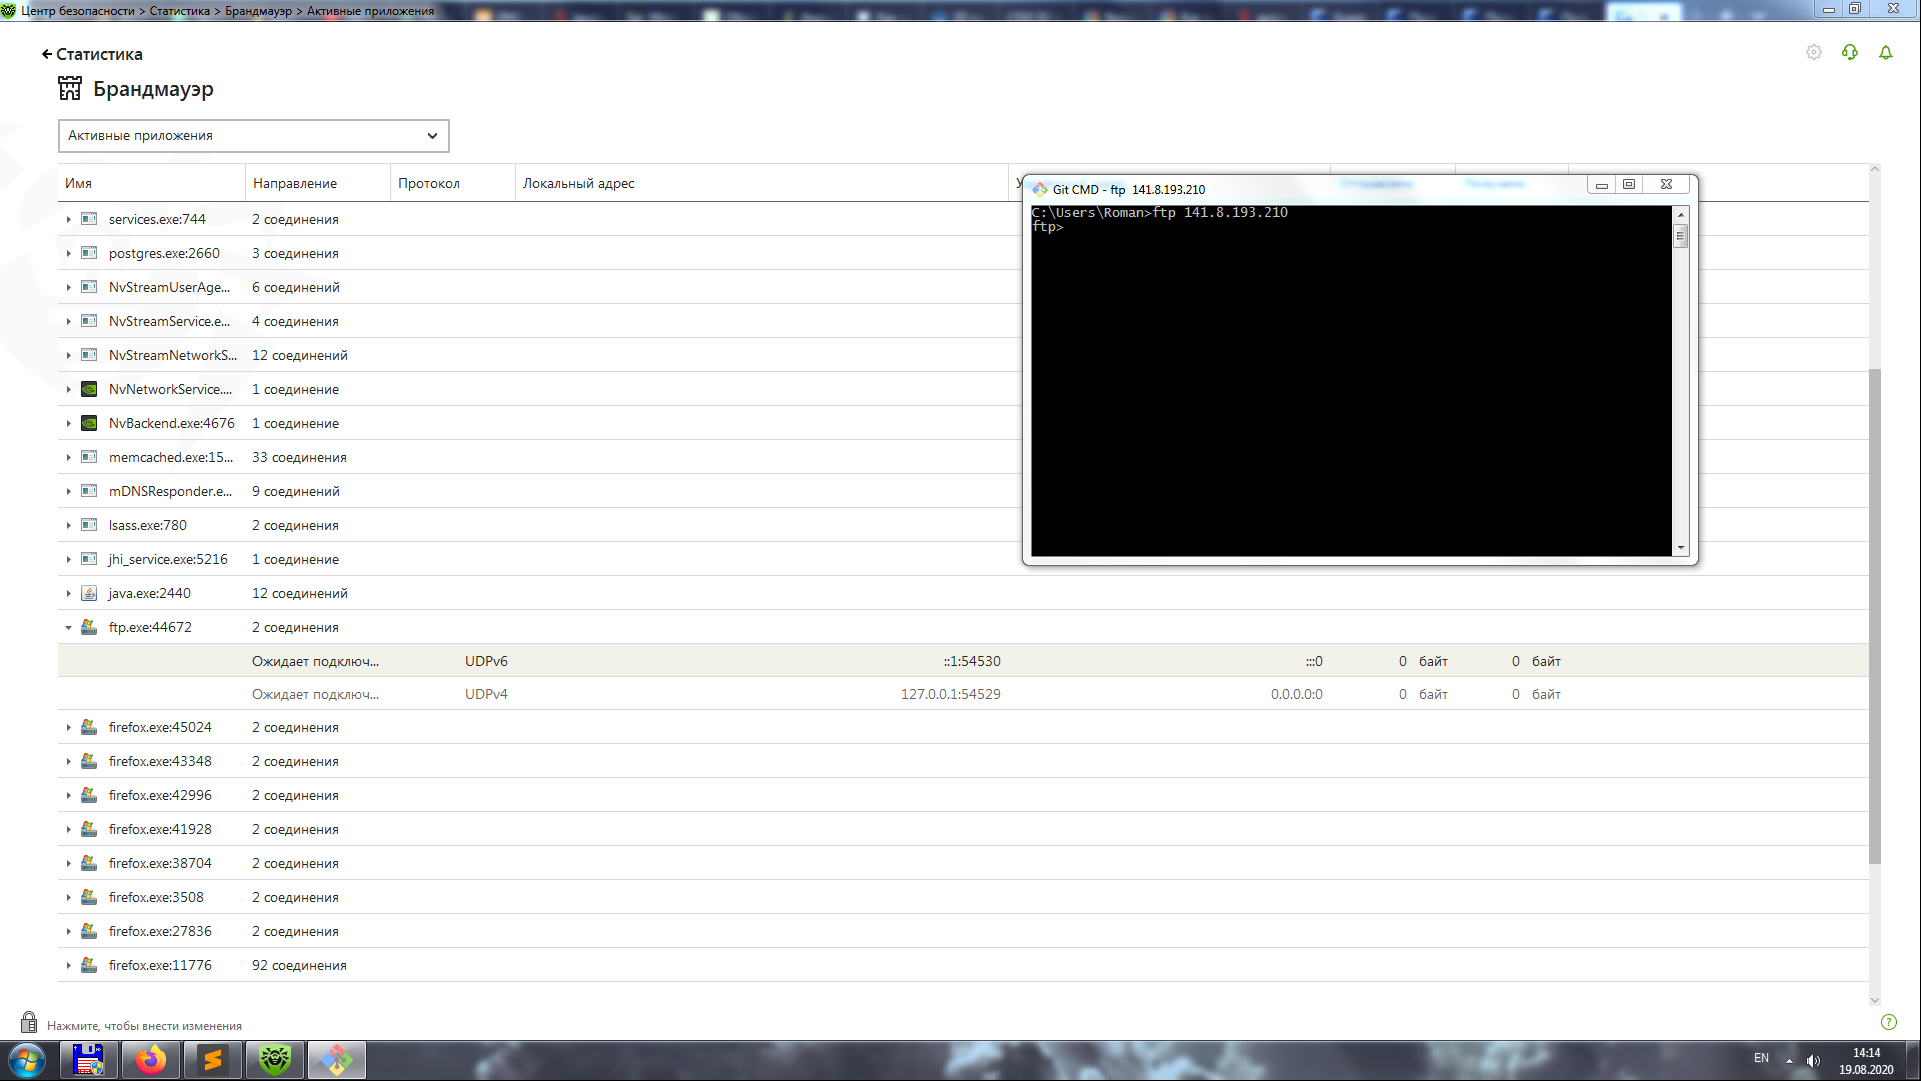Go back to Статистика
The width and height of the screenshot is (1921, 1081).
pos(92,54)
